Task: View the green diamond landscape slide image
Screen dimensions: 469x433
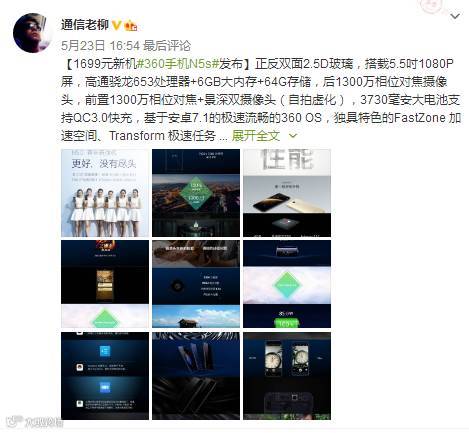Action: pos(196,193)
